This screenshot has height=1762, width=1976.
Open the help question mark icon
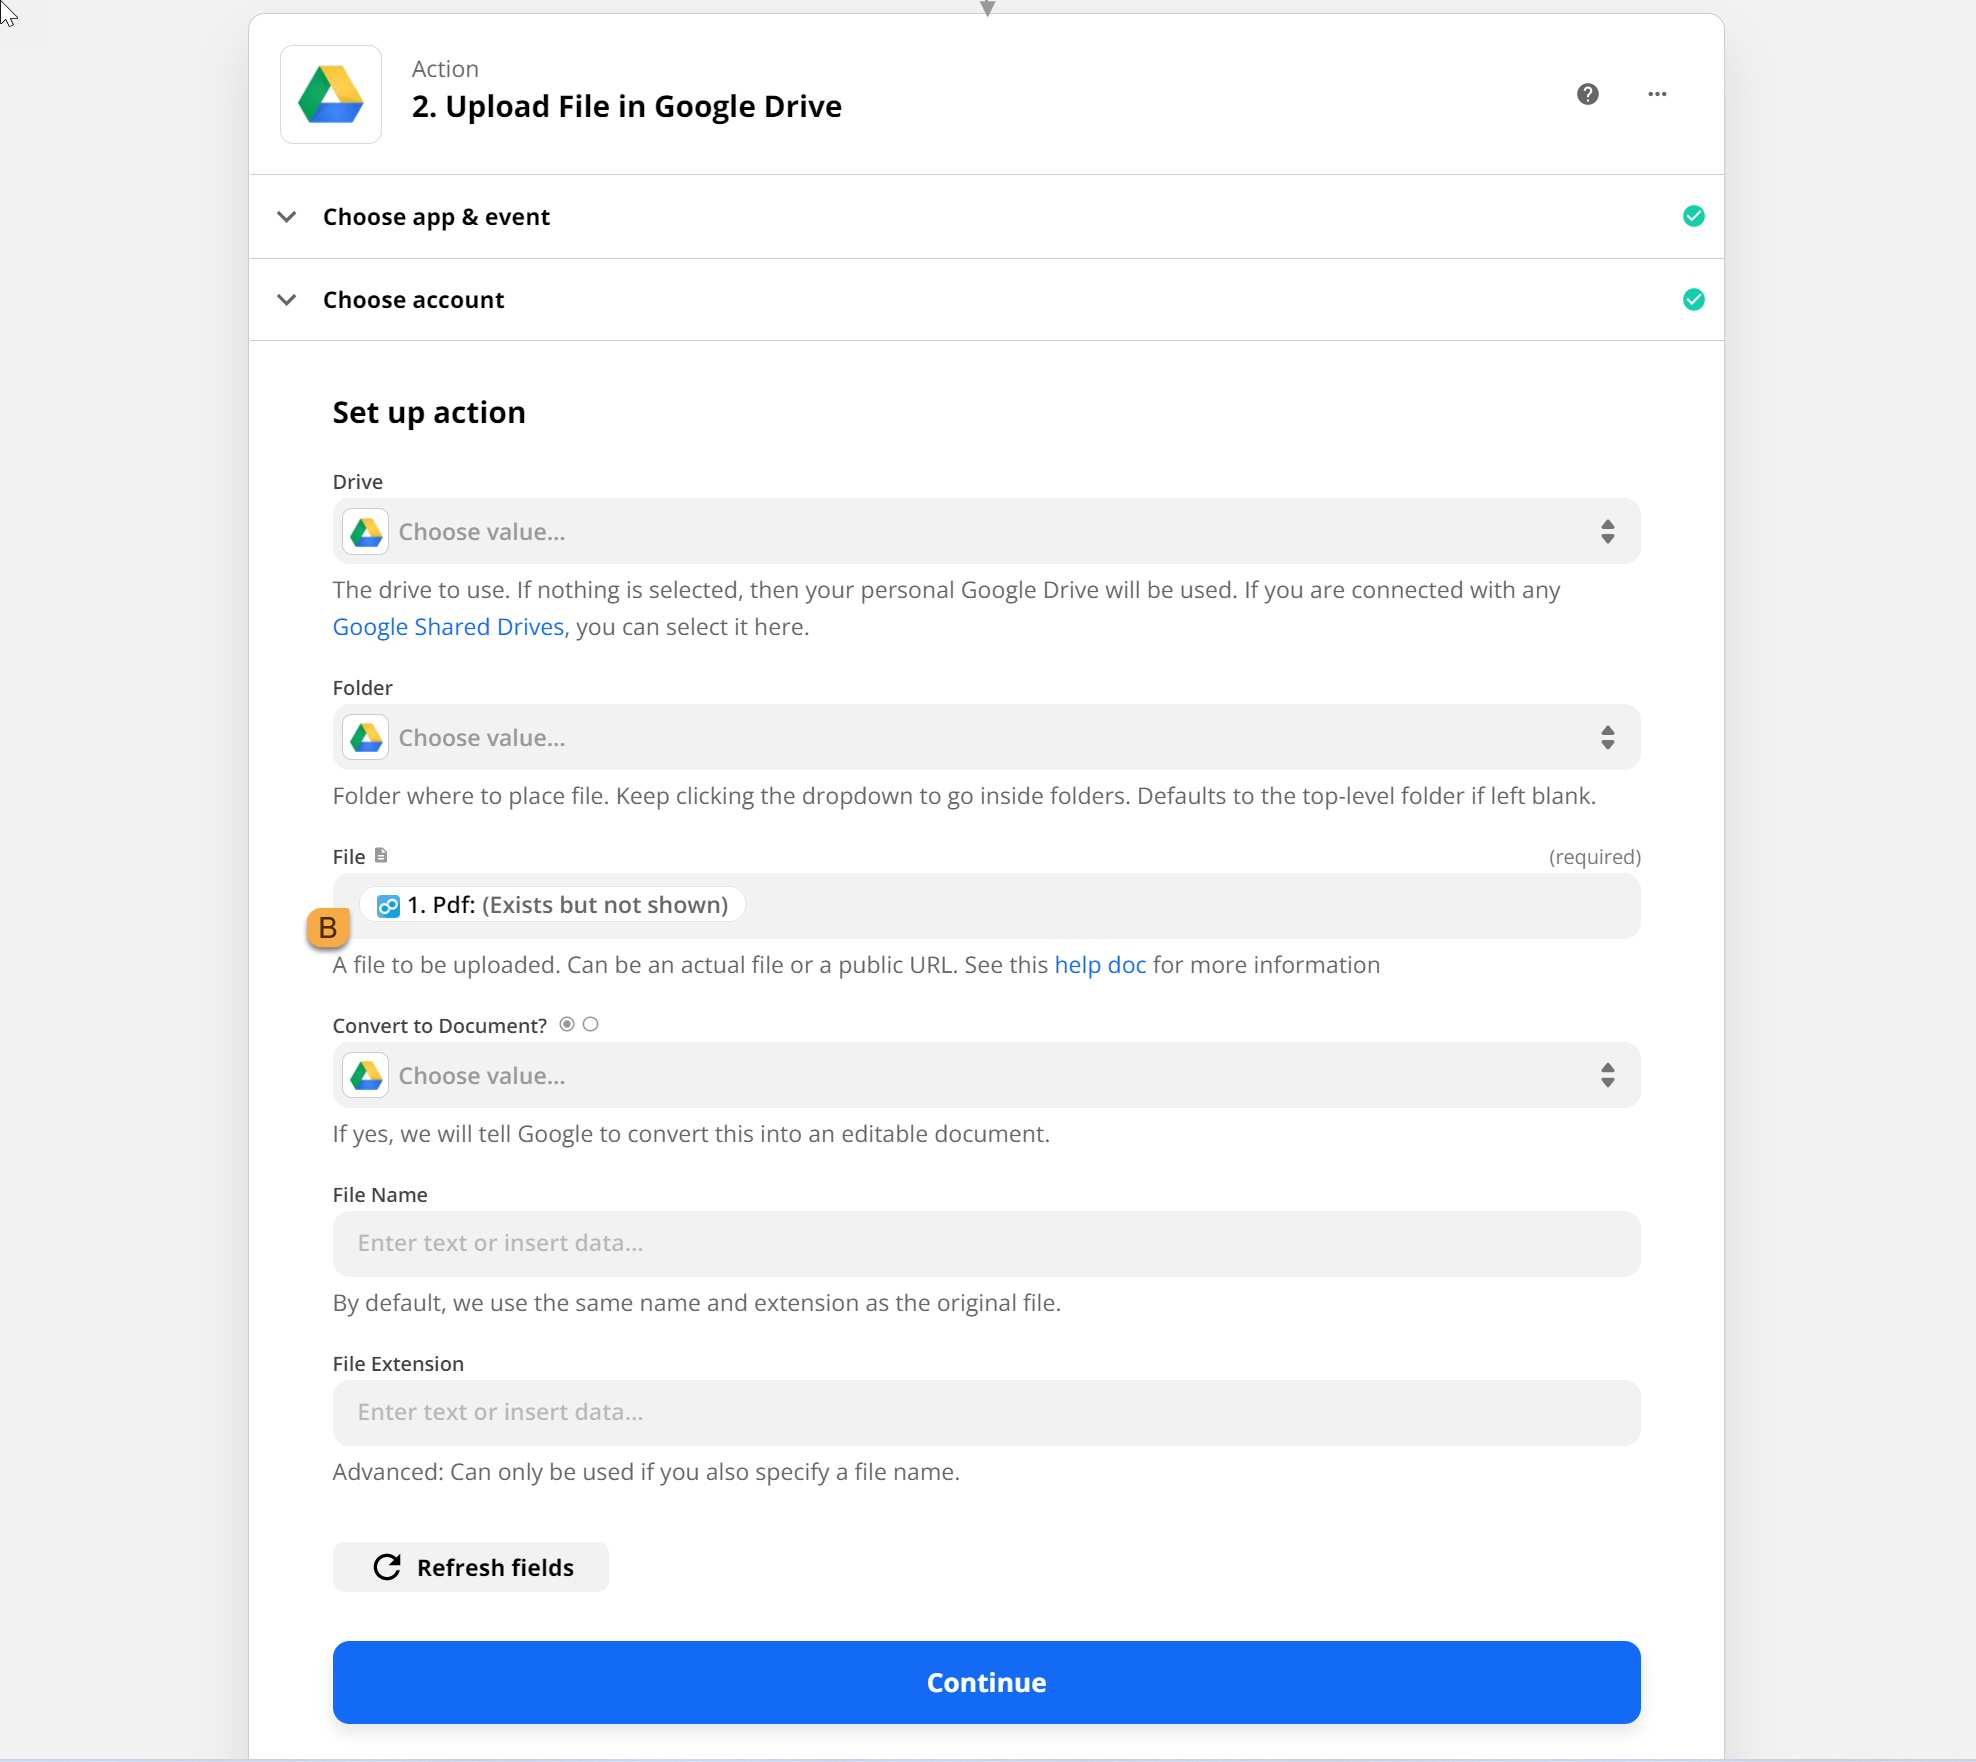pyautogui.click(x=1587, y=94)
